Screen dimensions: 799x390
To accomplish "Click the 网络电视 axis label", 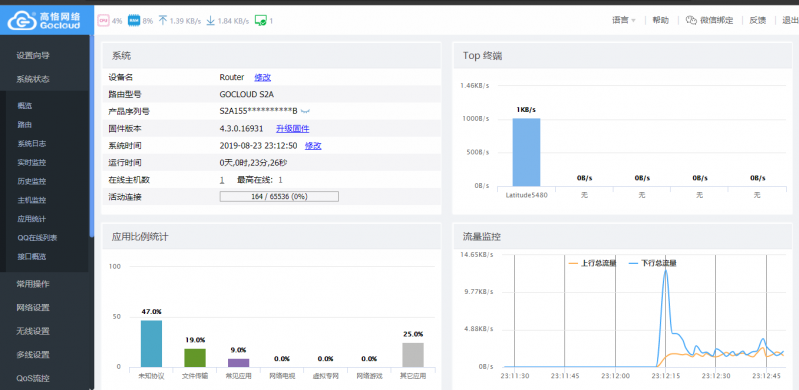I will 282,376.
